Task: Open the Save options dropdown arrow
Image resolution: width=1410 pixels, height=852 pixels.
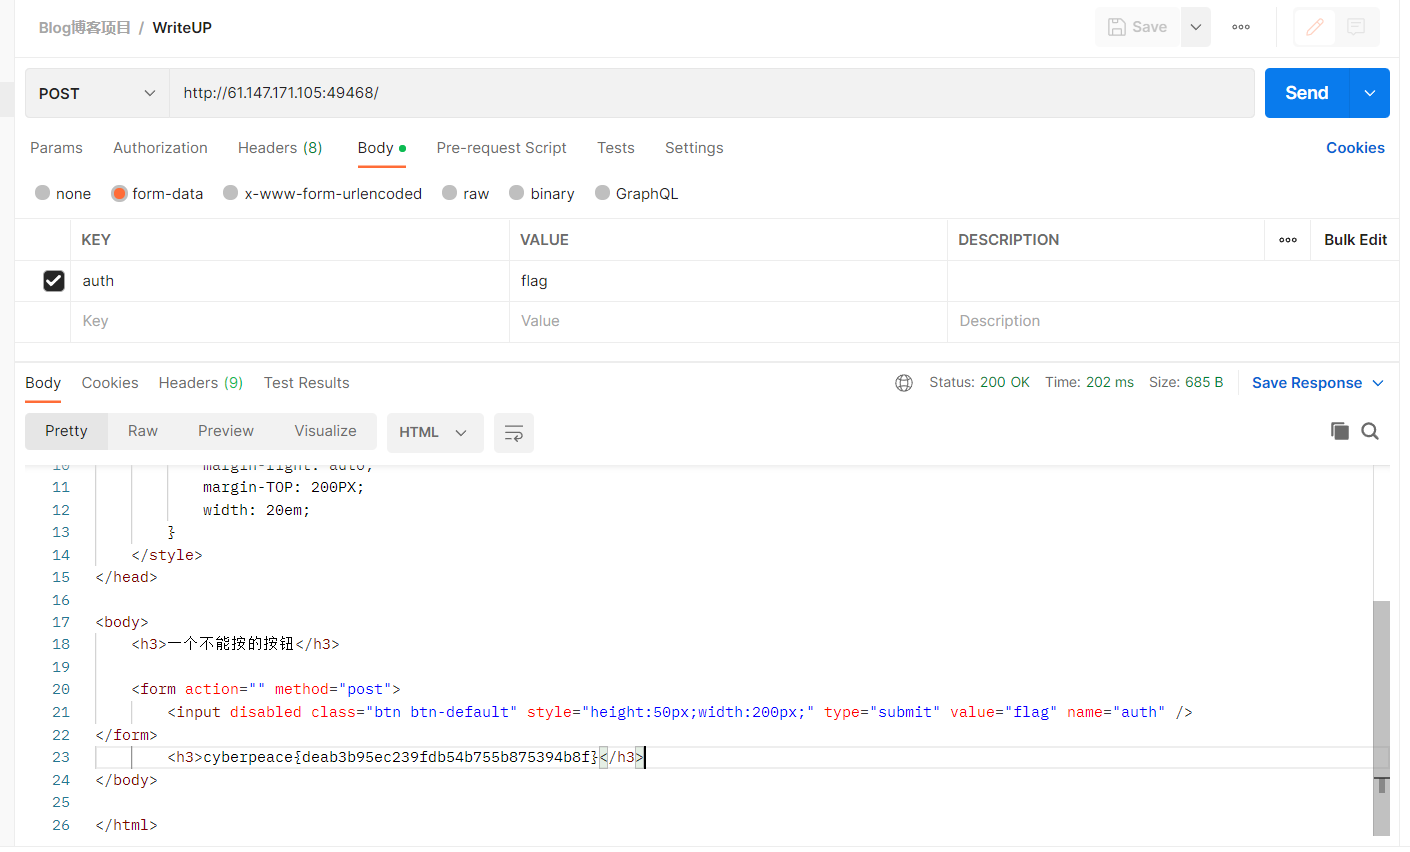Action: click(x=1196, y=27)
